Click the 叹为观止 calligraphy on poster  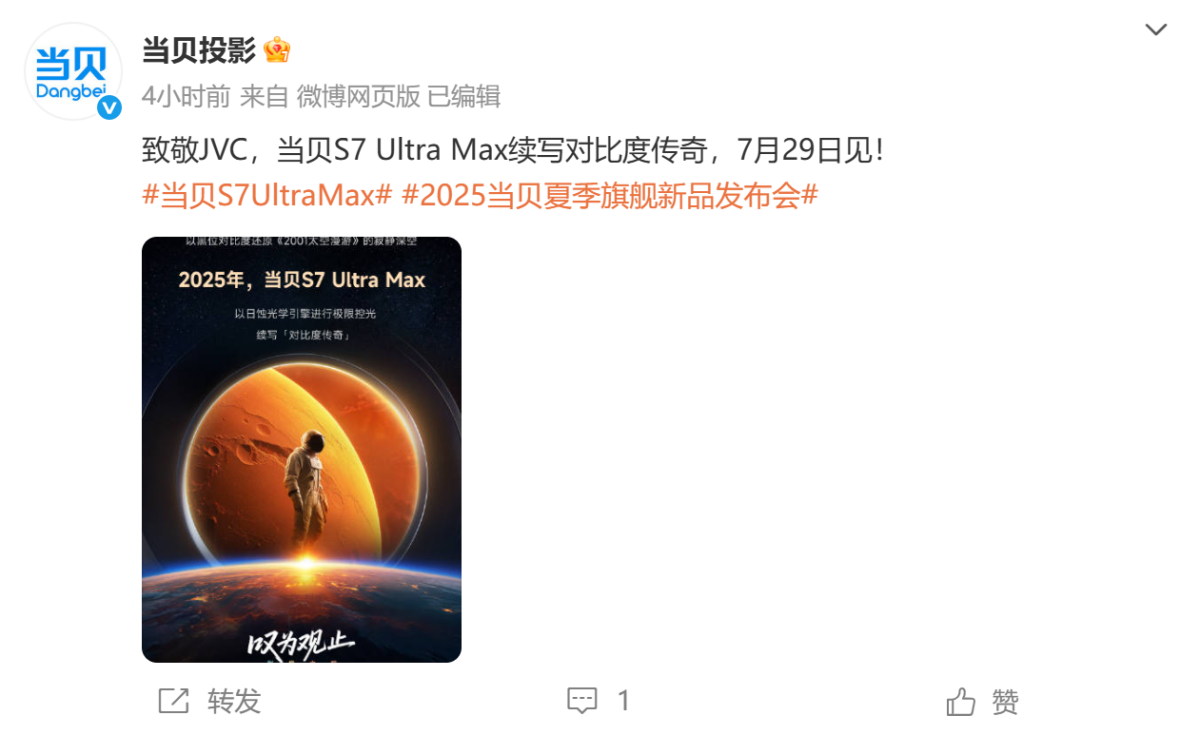coord(300,644)
